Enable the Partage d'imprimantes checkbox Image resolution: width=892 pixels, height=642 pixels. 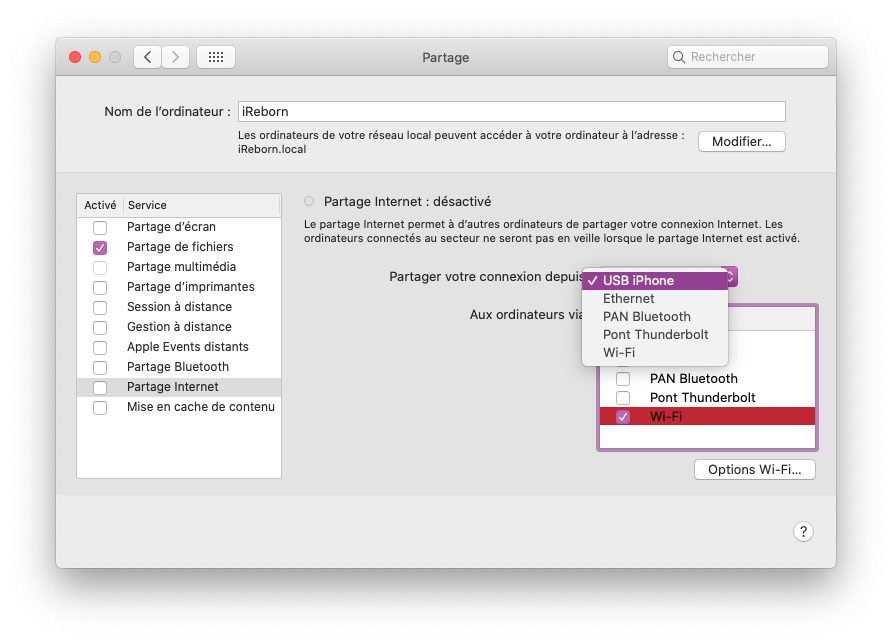tap(99, 287)
